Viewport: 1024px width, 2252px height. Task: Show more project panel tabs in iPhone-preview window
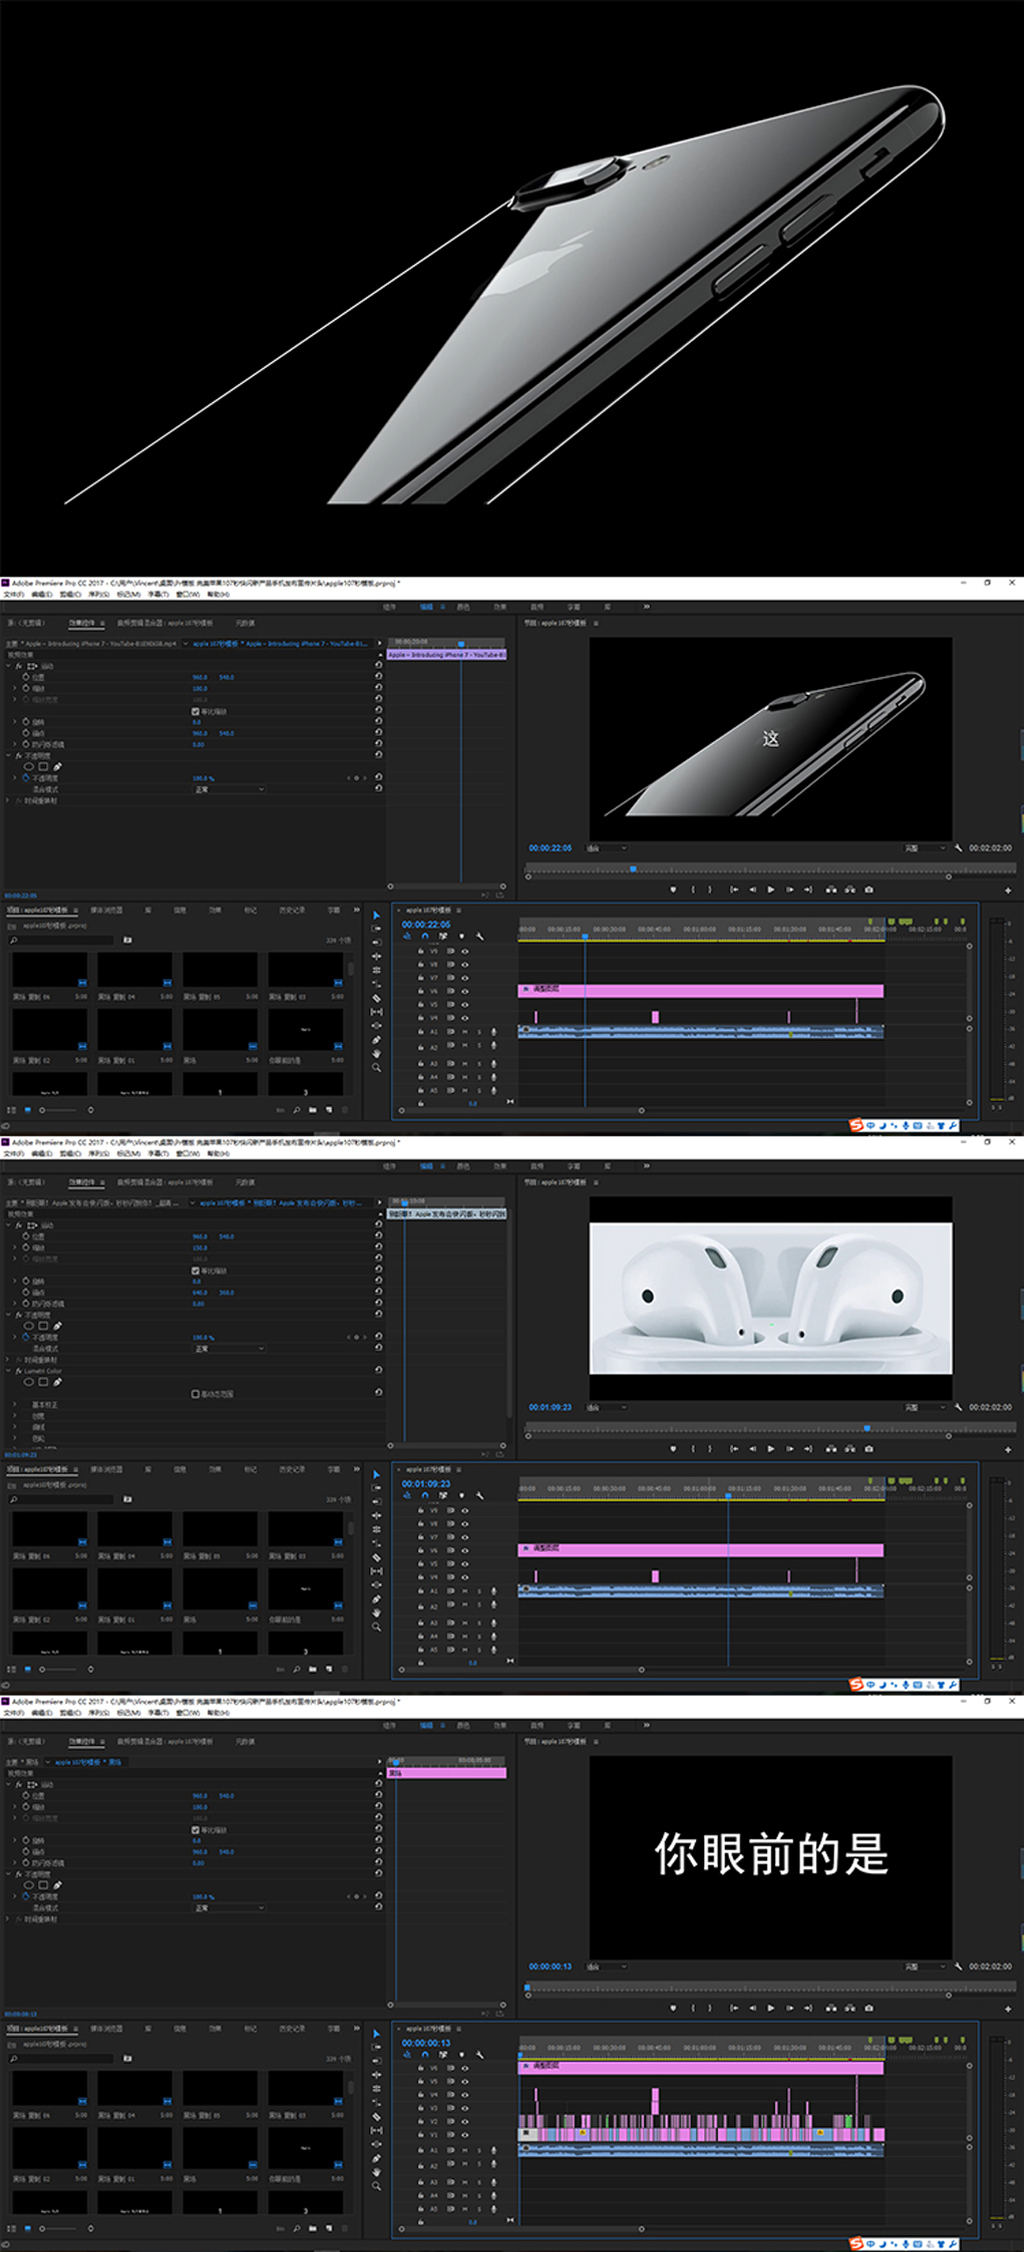[356, 909]
